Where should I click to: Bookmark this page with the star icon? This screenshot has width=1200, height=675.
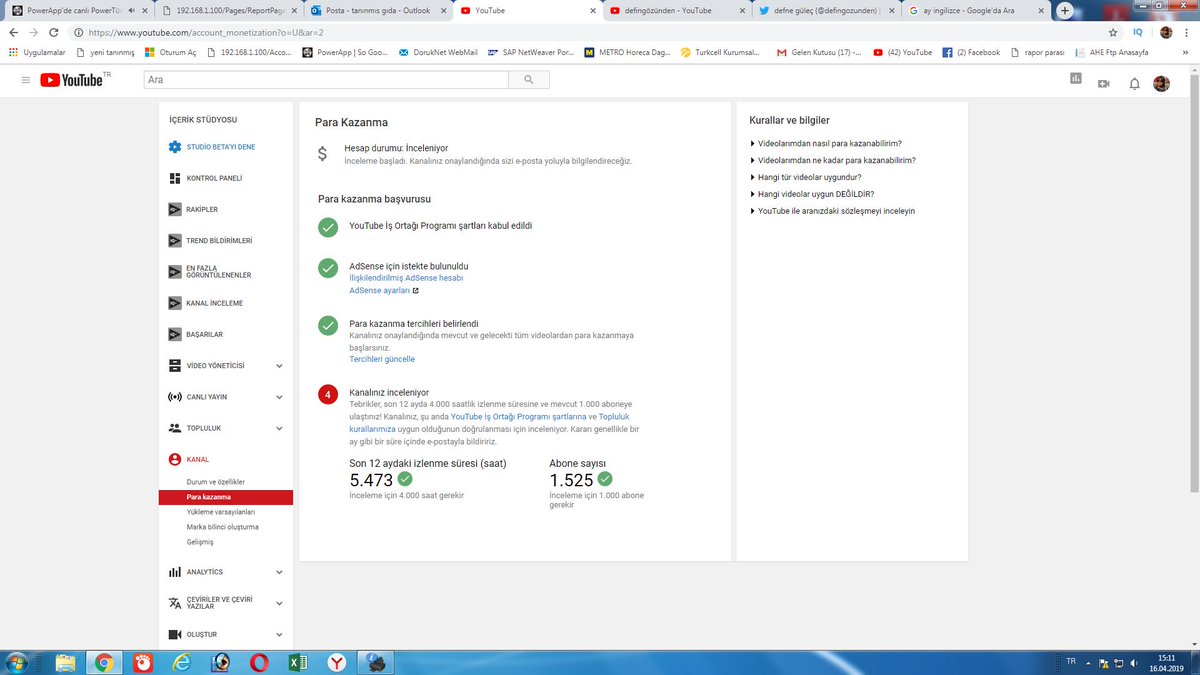1112,32
